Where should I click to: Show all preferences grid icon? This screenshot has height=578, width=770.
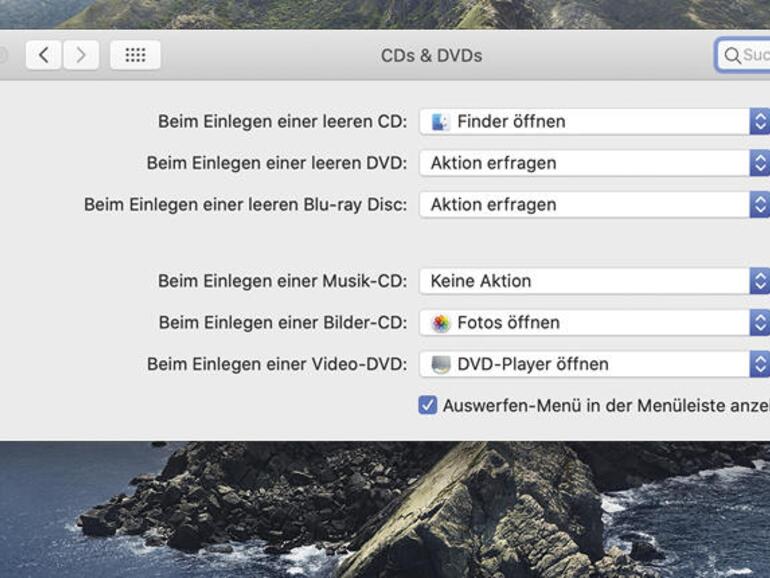point(135,55)
